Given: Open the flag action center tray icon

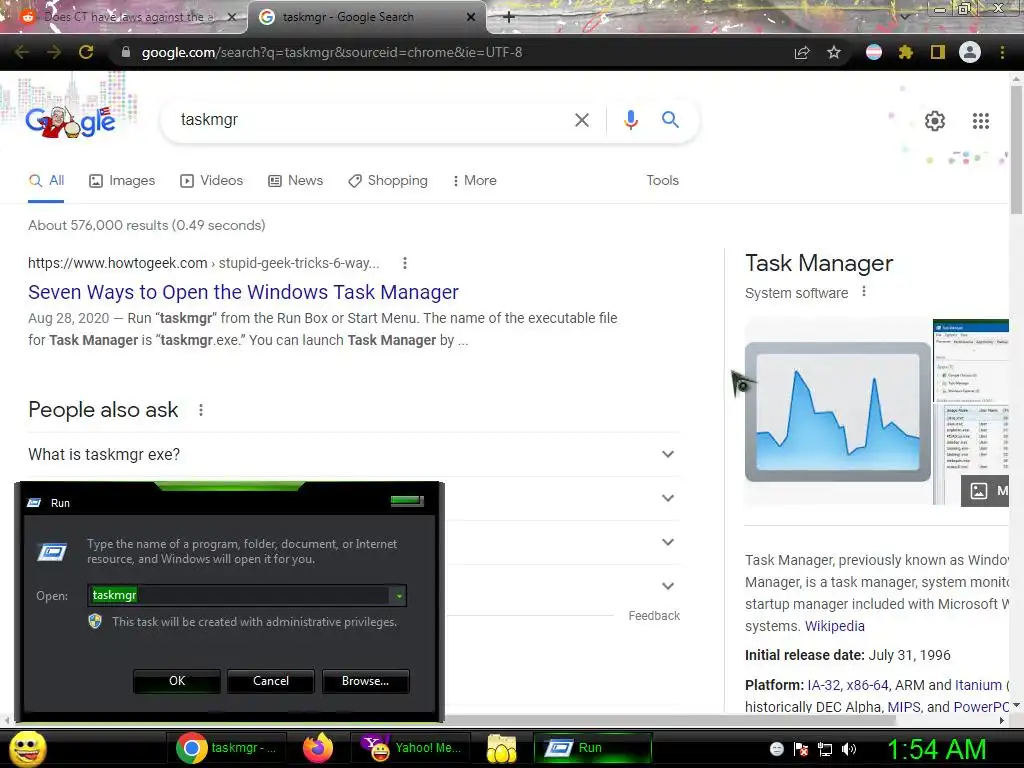Looking at the screenshot, I should 801,749.
